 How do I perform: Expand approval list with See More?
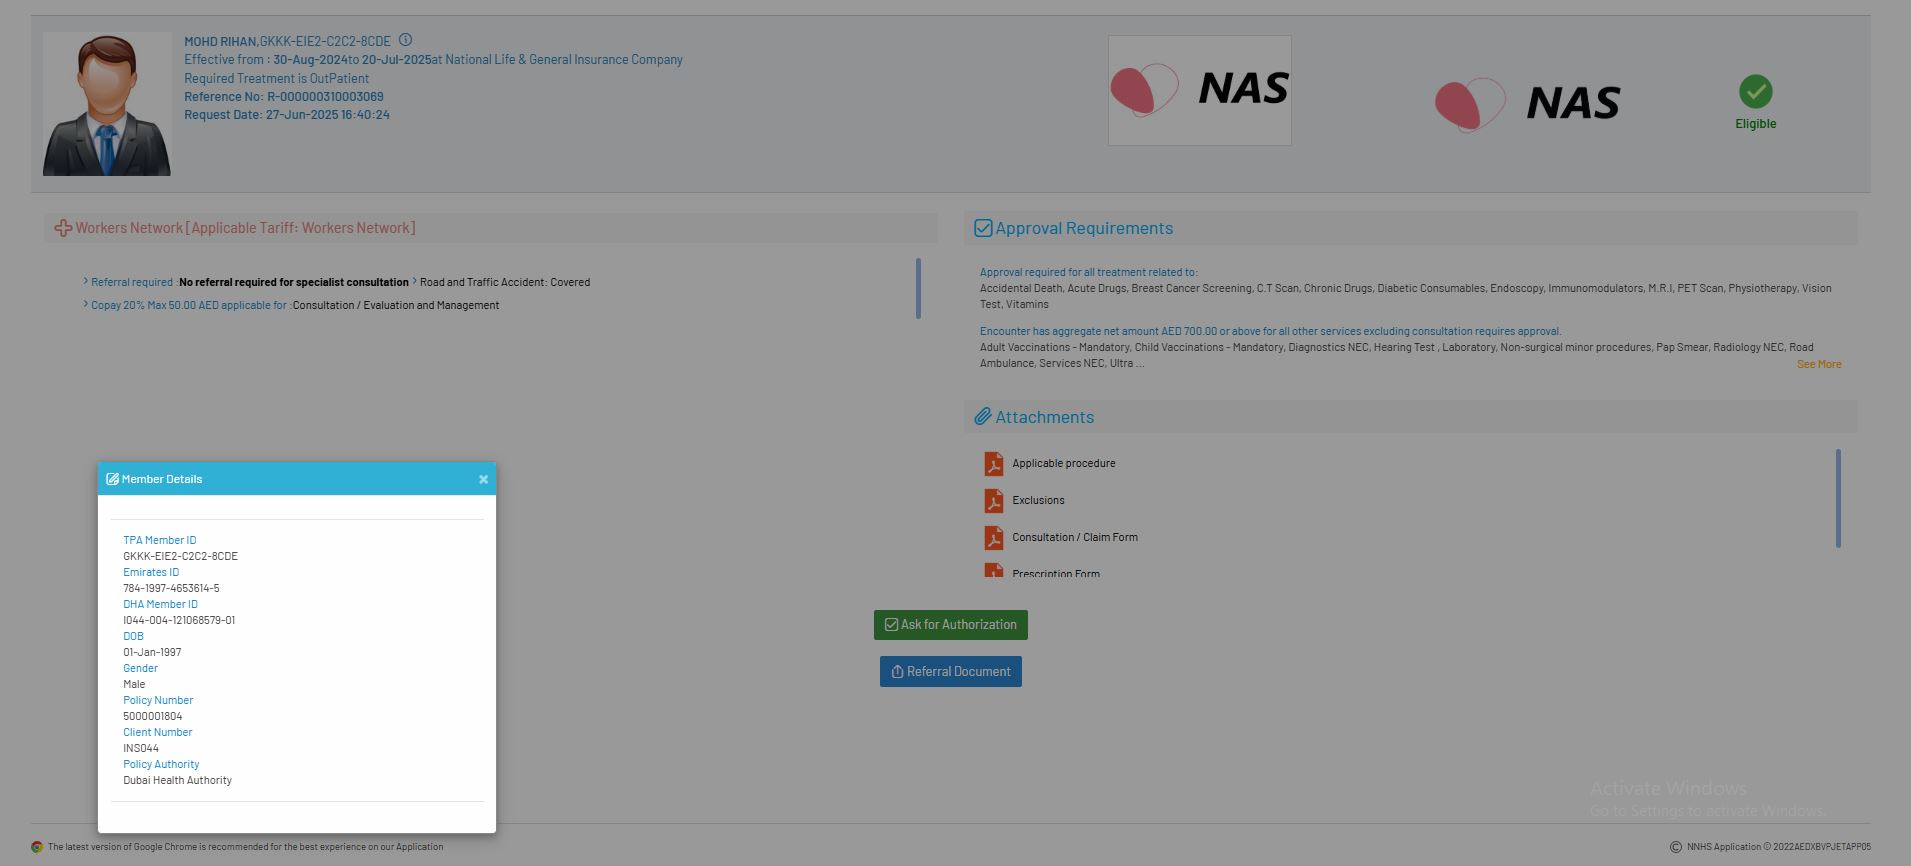point(1818,364)
